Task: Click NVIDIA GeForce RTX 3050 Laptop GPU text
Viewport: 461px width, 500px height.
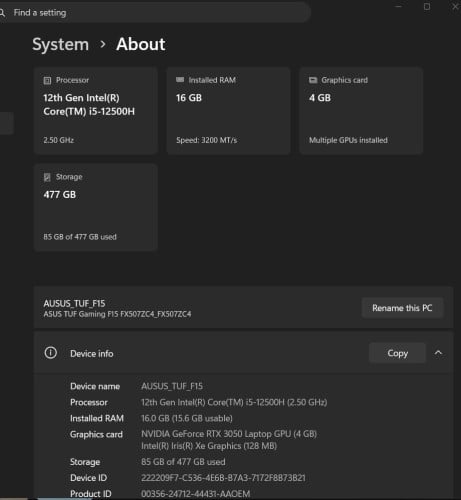Action: [x=229, y=434]
